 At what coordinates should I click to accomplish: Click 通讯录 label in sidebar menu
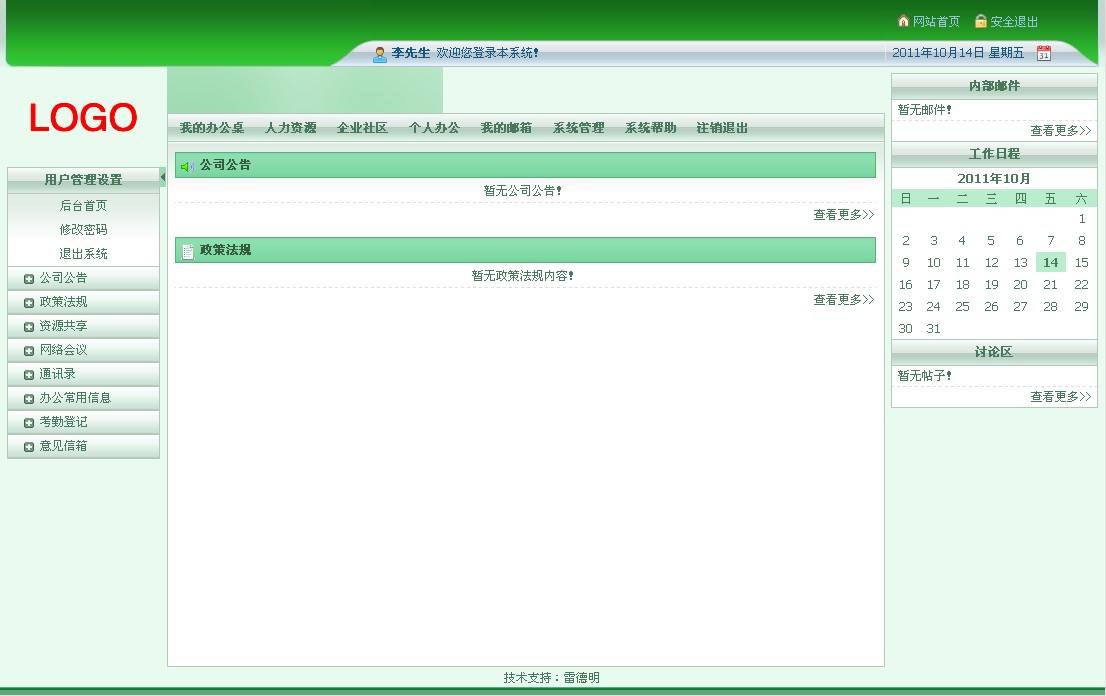tap(57, 374)
